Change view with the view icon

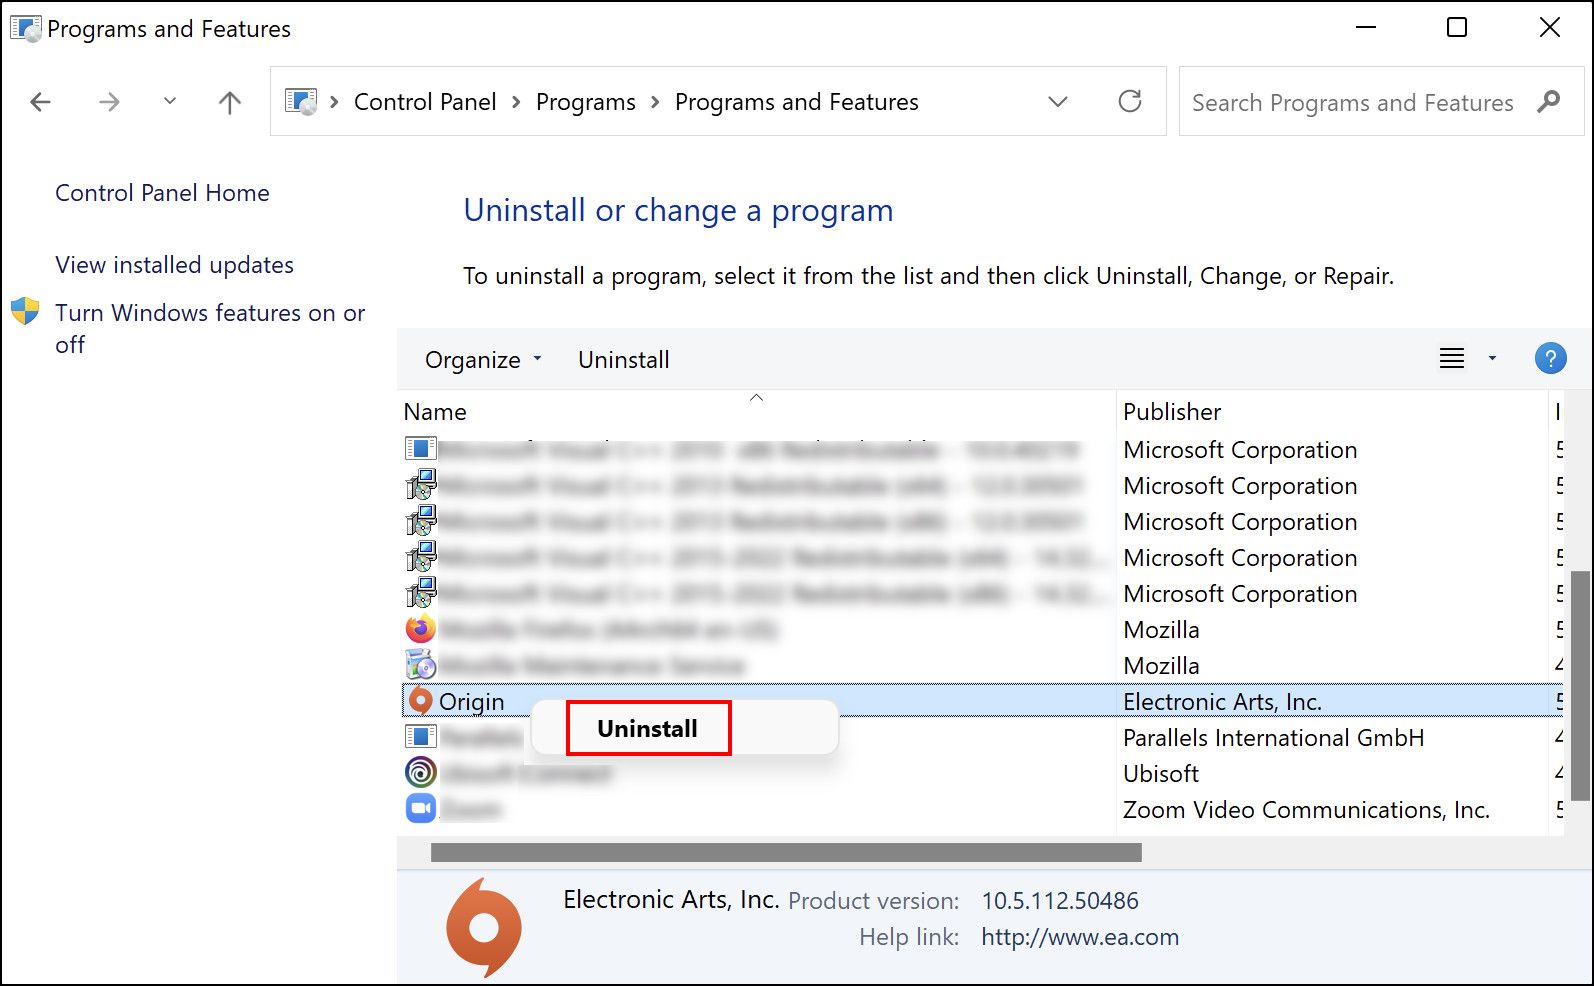coord(1452,358)
